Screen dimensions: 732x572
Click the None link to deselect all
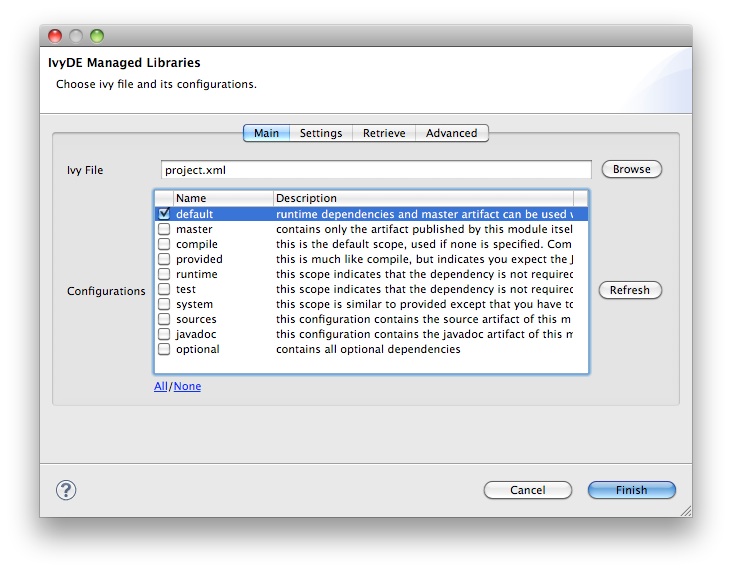tap(187, 386)
